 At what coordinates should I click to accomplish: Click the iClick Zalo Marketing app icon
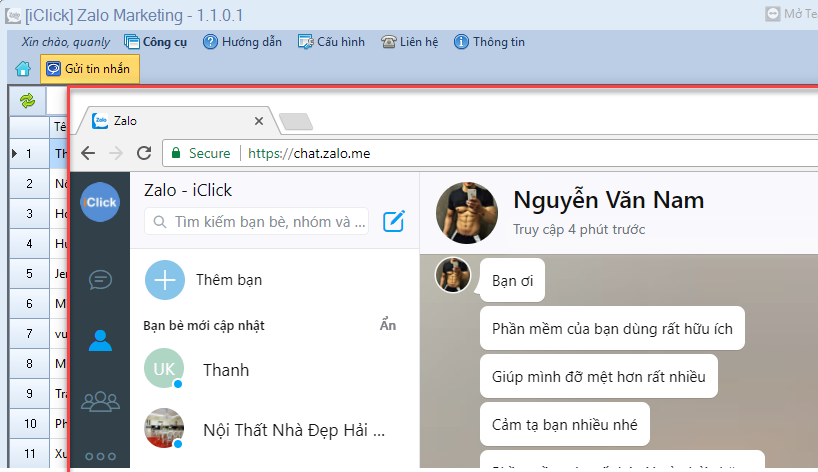pos(13,16)
